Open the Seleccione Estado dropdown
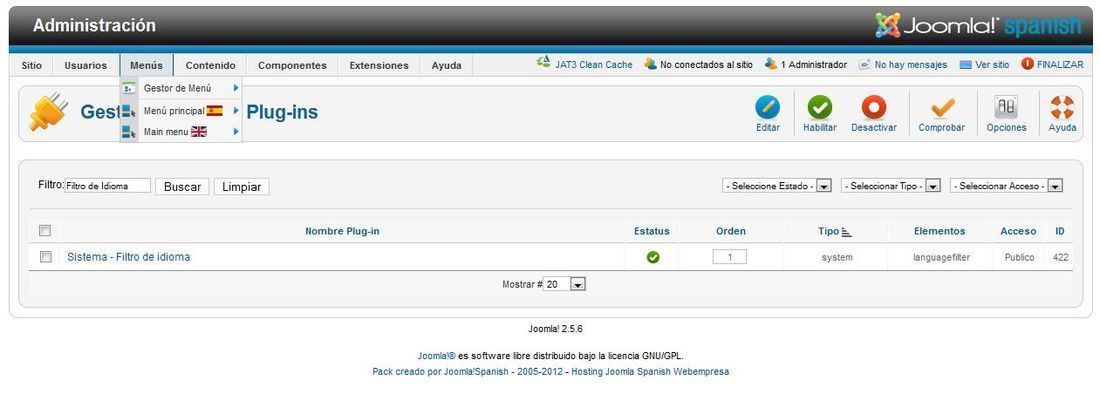 pos(777,186)
